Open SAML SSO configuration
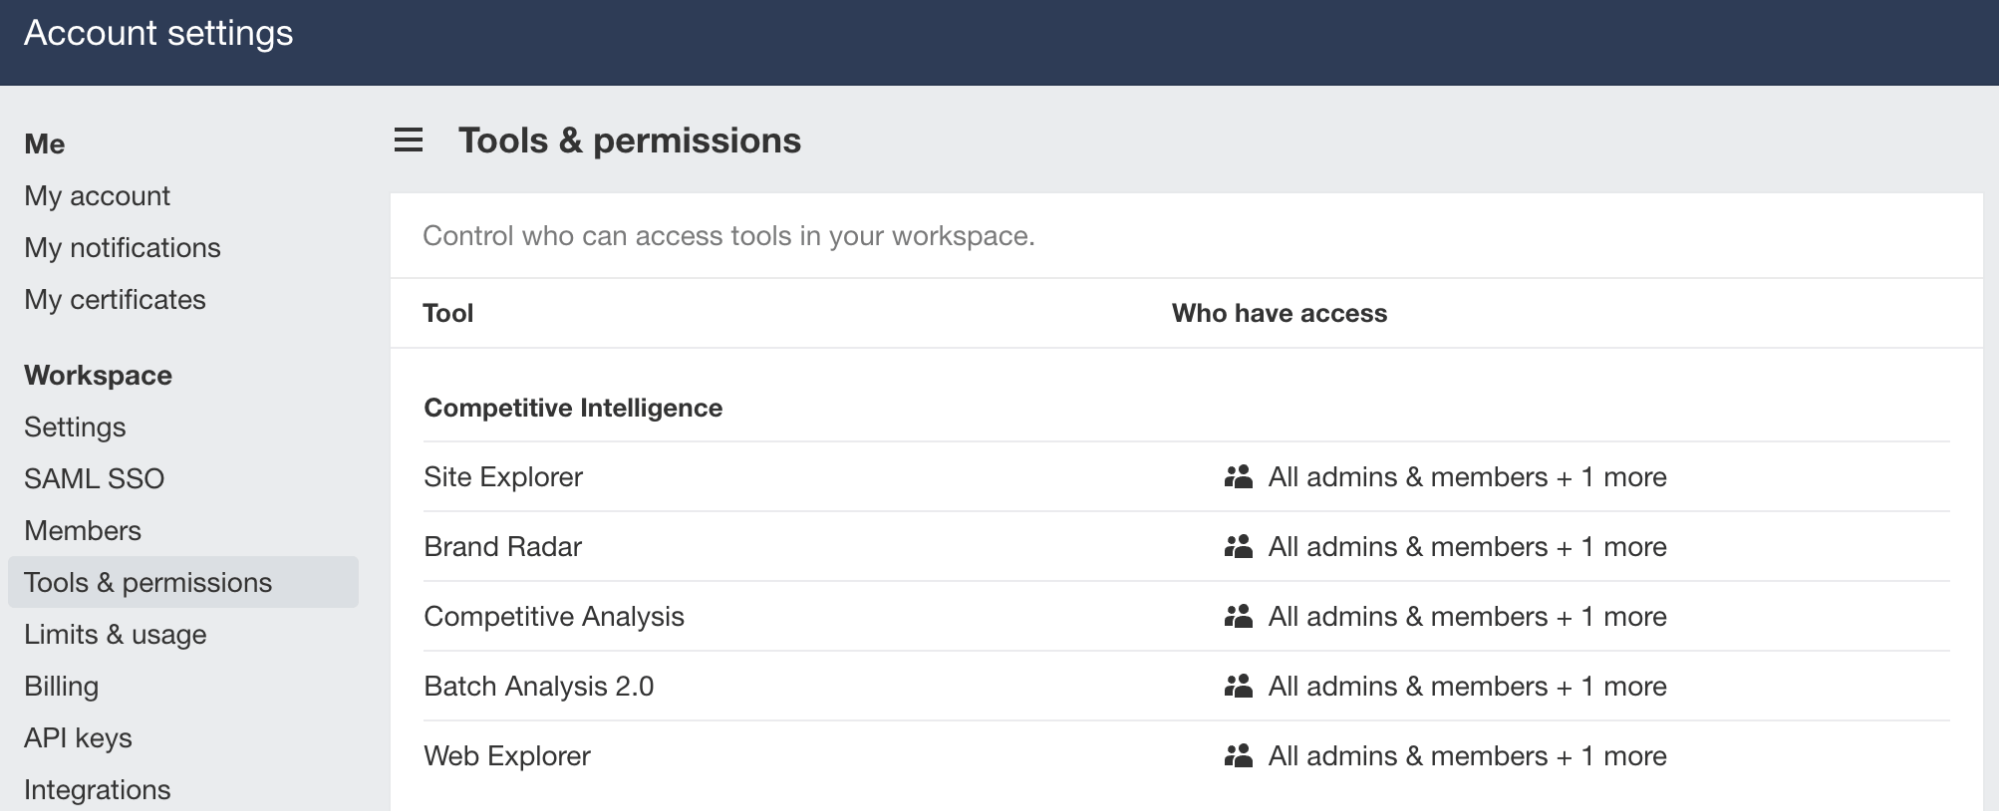Screen dimensions: 1999x812 pos(95,478)
